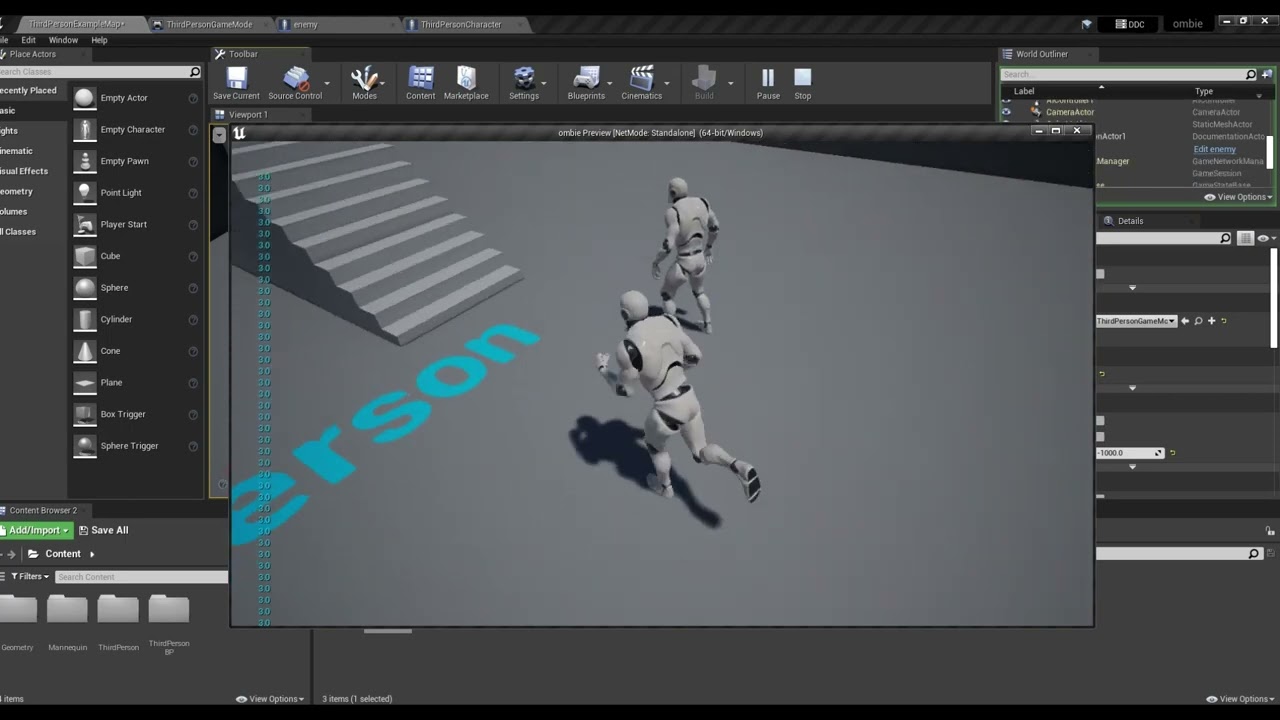
Task: Open Cinematics dropdown arrow
Action: point(666,84)
